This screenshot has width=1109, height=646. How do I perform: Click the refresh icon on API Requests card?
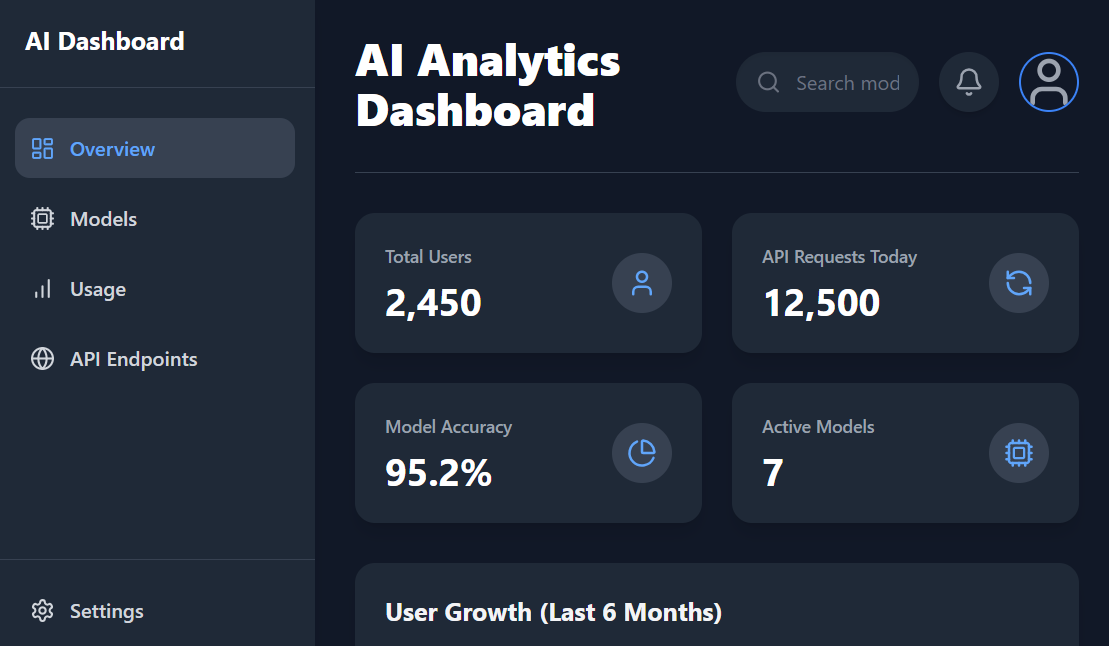coord(1018,283)
